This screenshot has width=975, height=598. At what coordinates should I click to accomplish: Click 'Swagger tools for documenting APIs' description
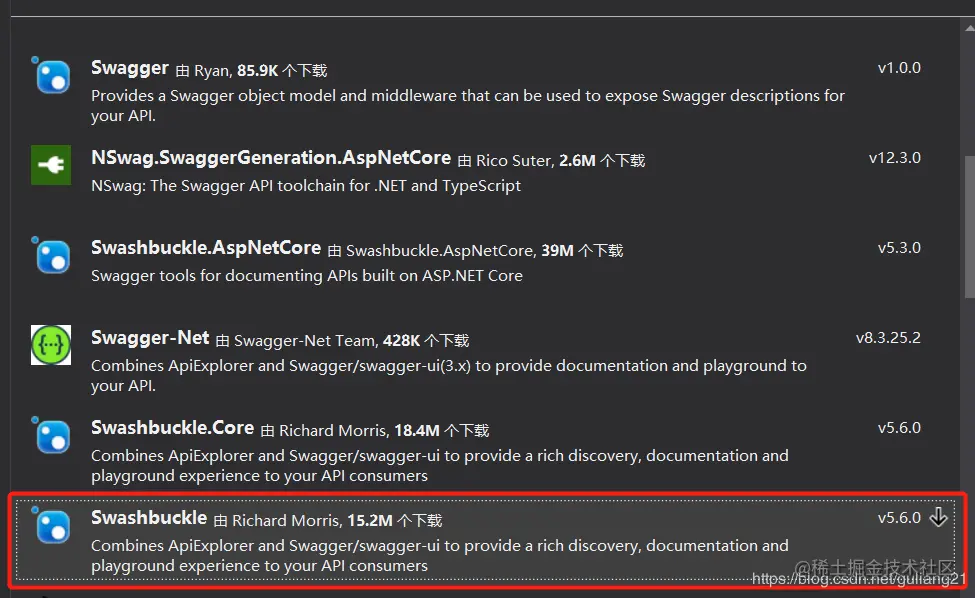(x=307, y=275)
